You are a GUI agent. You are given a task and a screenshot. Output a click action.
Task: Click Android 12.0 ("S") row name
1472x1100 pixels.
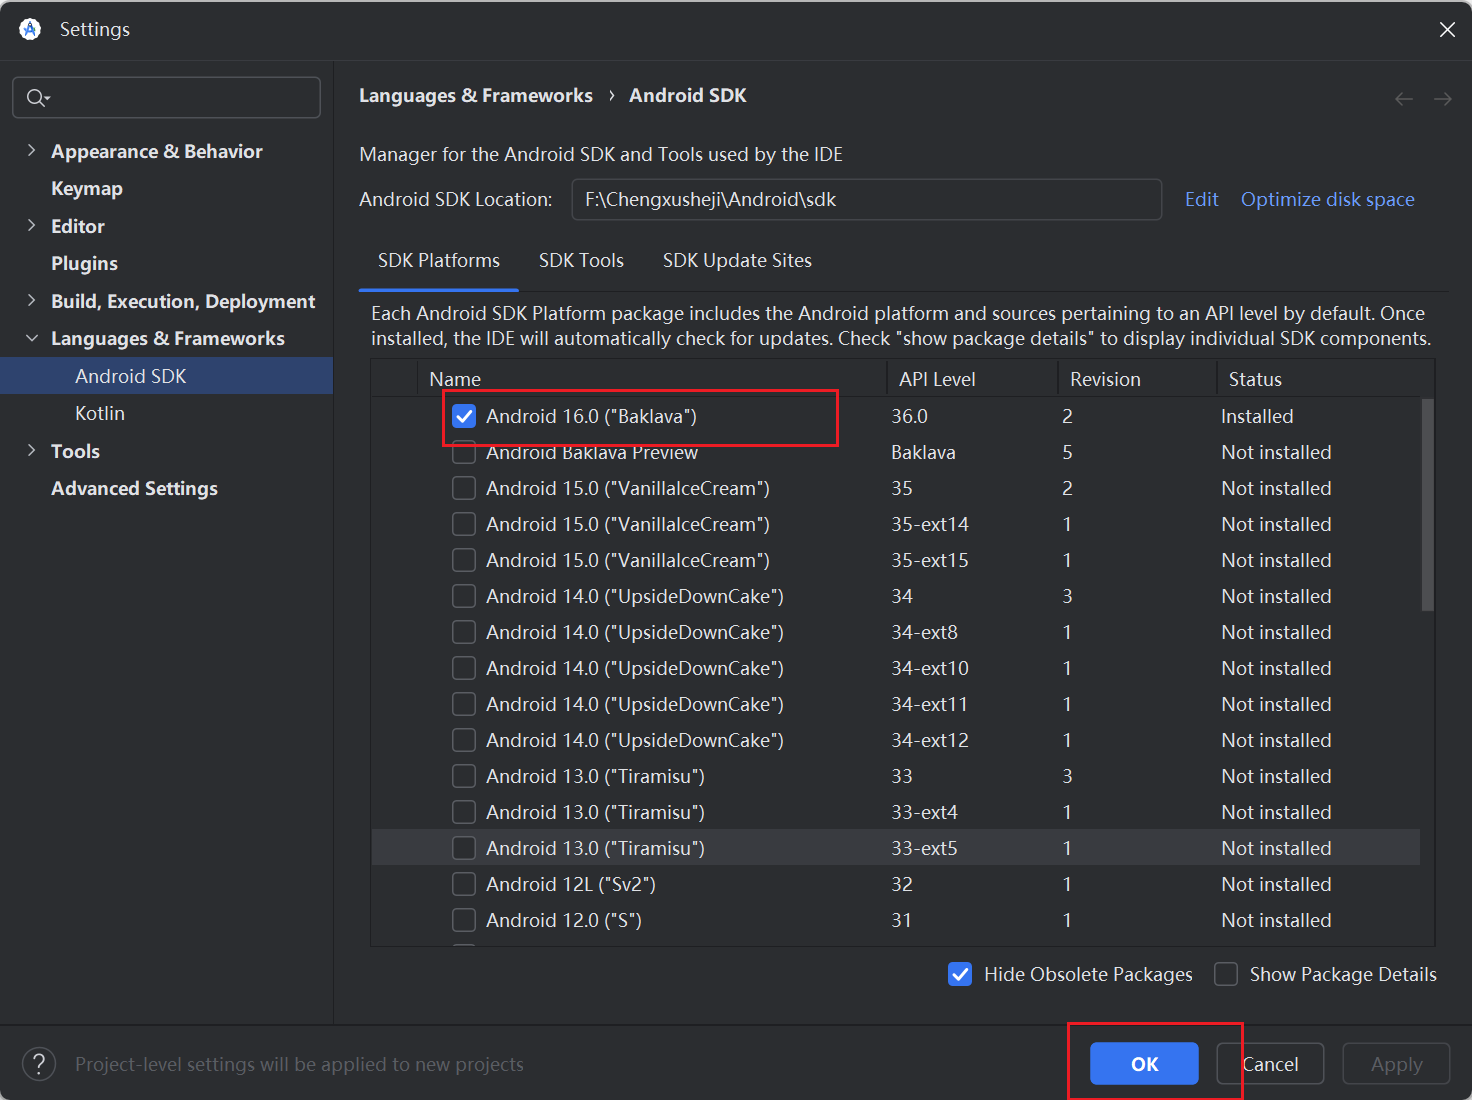(x=564, y=920)
